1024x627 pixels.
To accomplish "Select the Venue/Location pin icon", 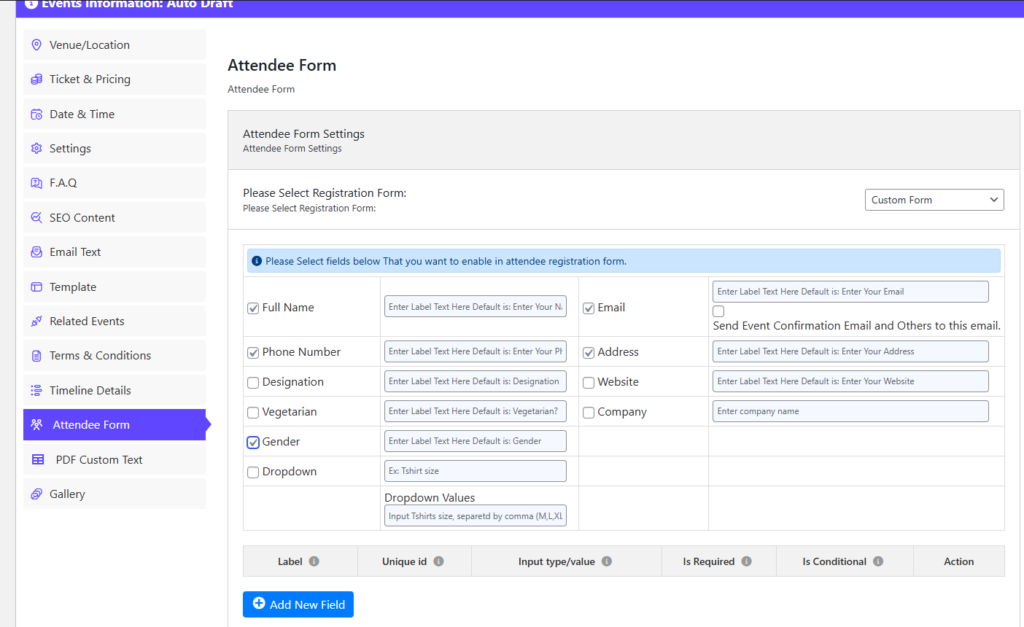I will (x=36, y=44).
